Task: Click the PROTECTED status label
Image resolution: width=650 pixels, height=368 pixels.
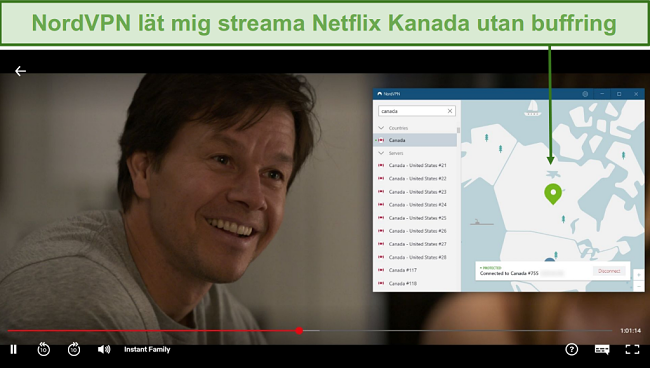Action: (492, 268)
